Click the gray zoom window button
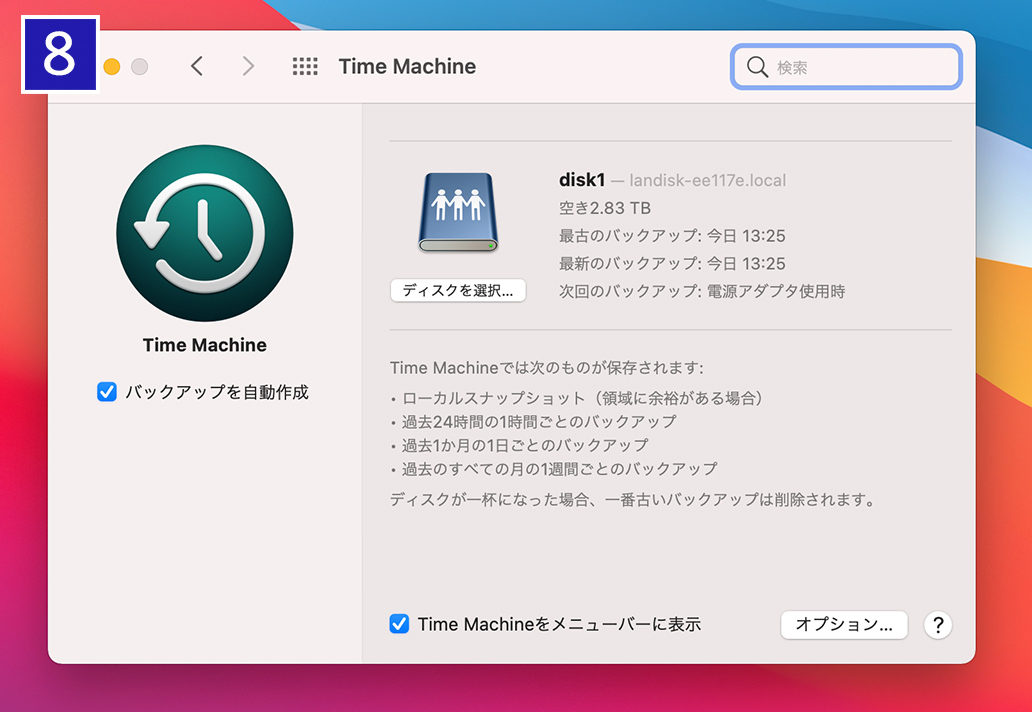 coord(140,66)
